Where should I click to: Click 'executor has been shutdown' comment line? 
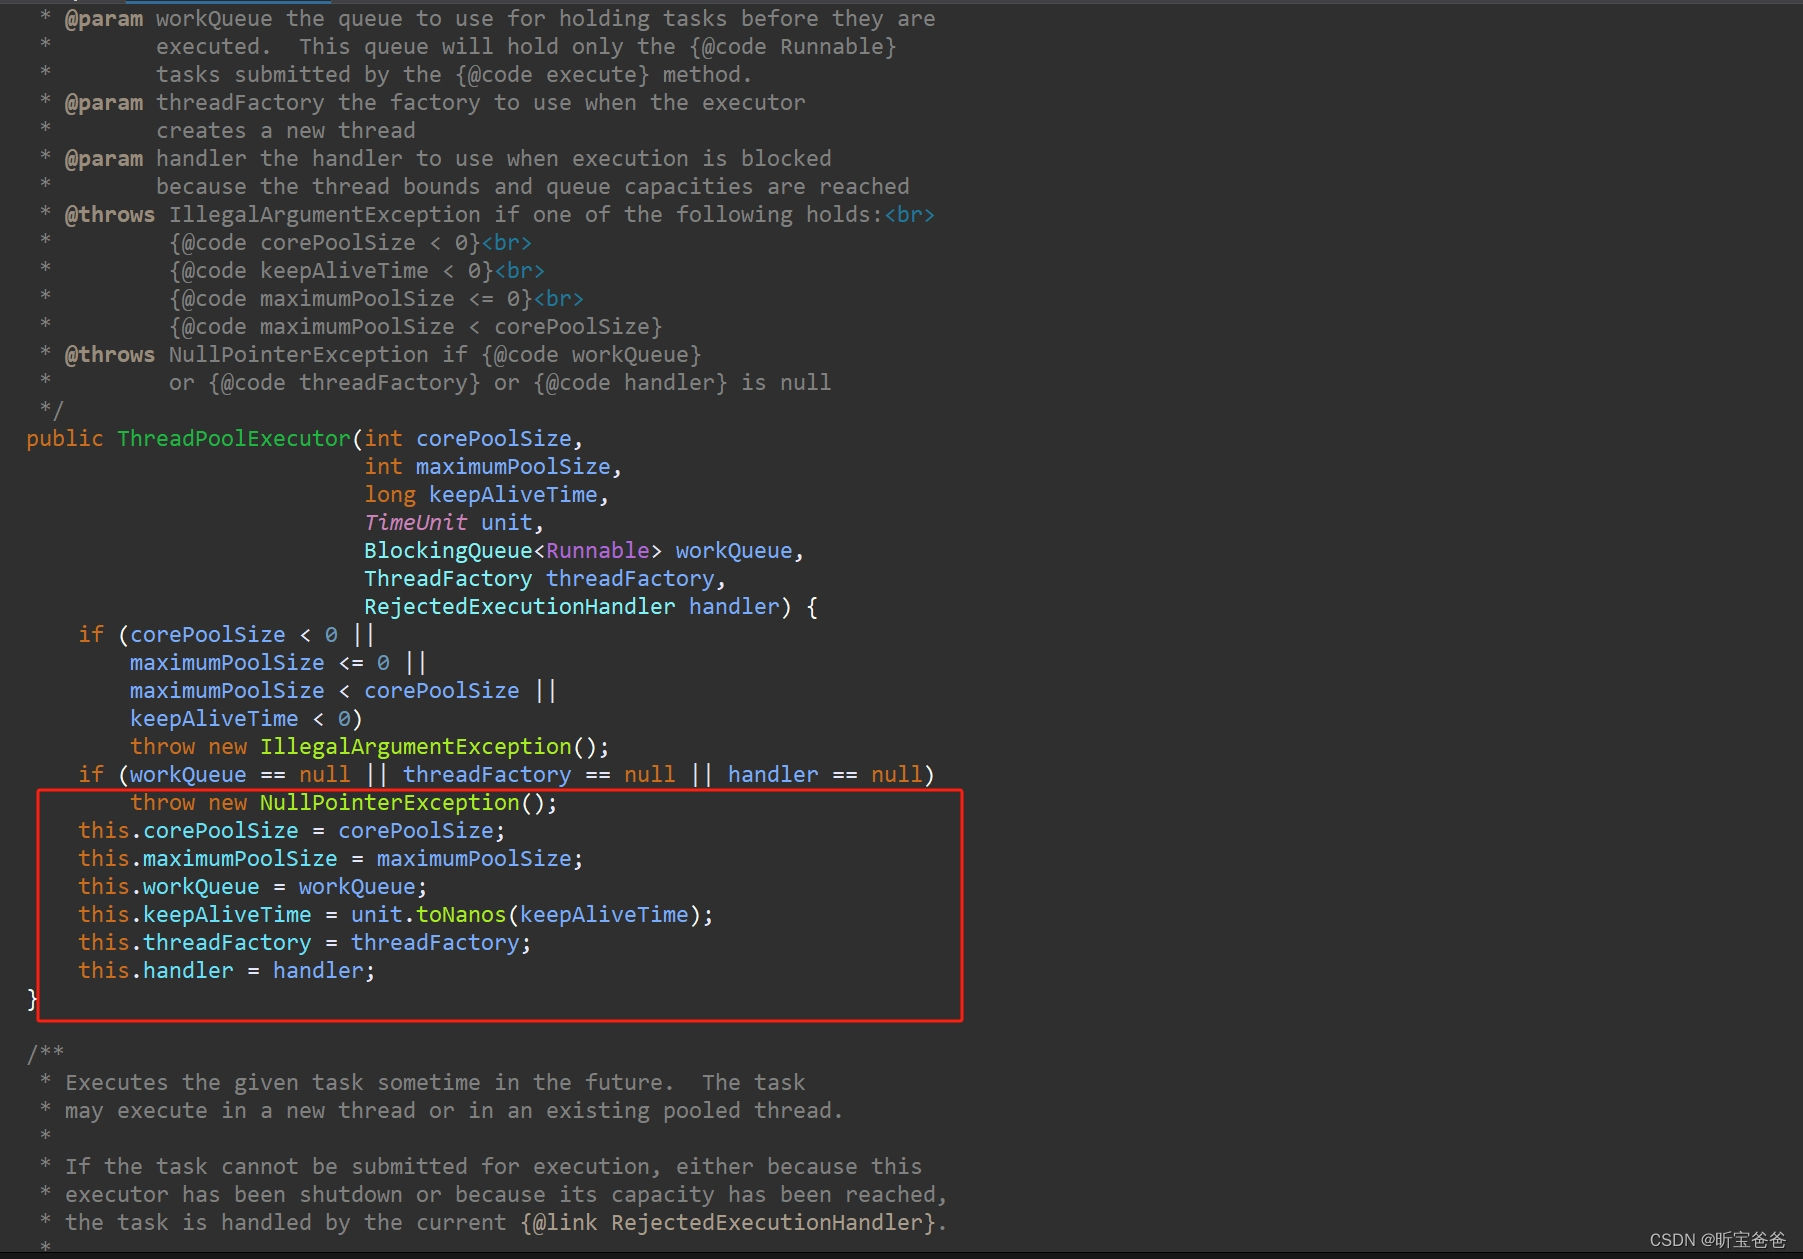(507, 1195)
